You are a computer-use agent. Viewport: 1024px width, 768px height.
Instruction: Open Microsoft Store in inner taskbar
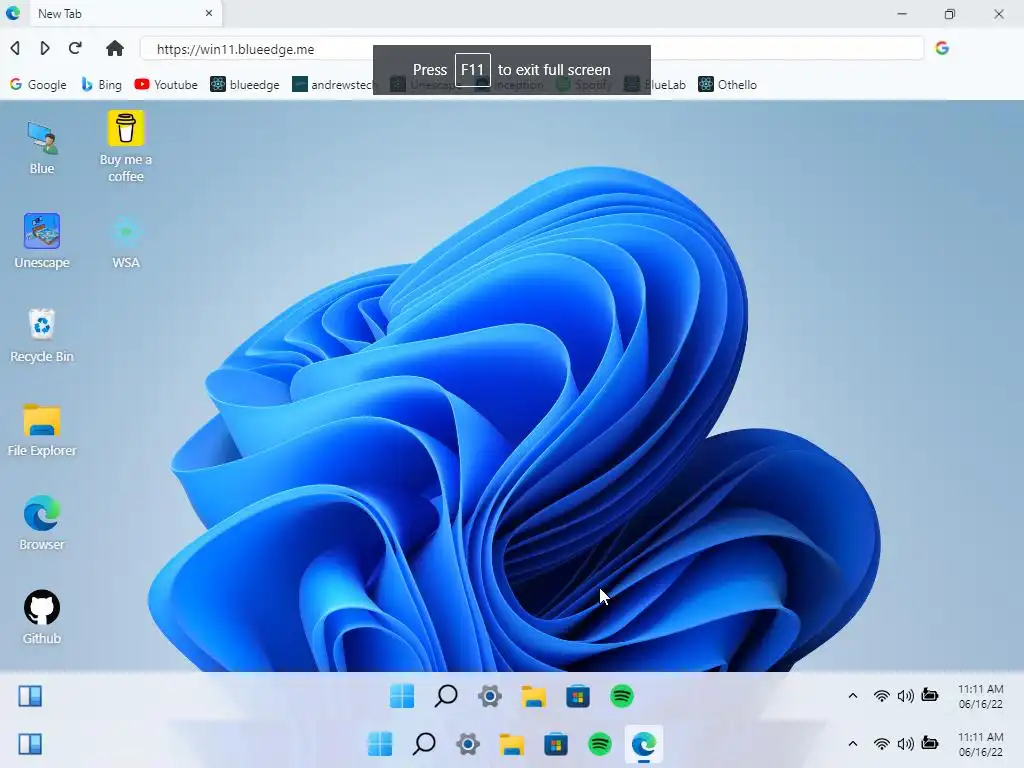click(x=577, y=696)
